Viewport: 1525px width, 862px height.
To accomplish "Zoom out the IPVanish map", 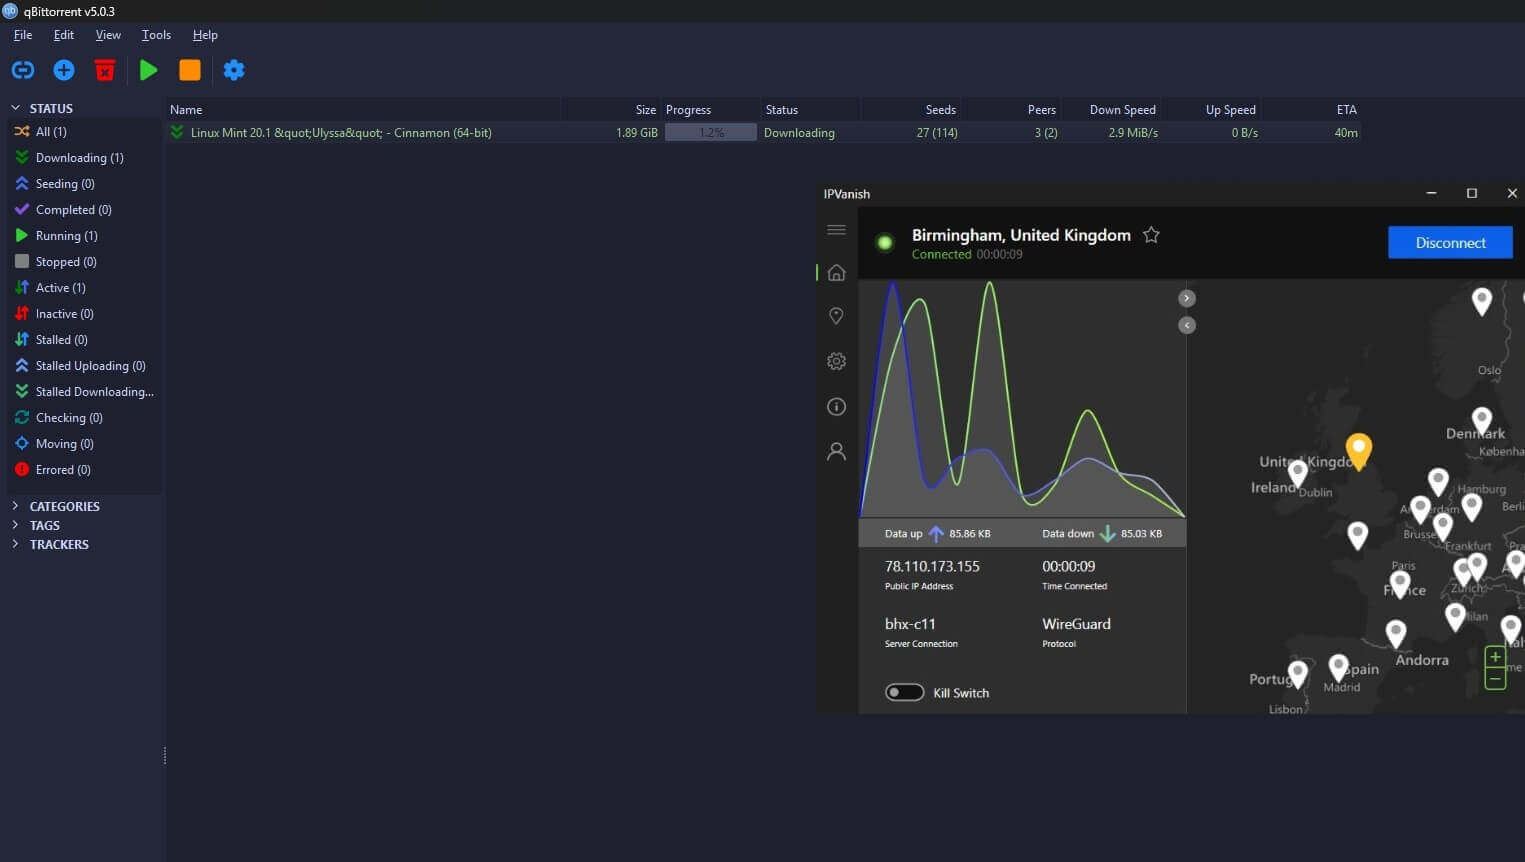I will pyautogui.click(x=1495, y=679).
